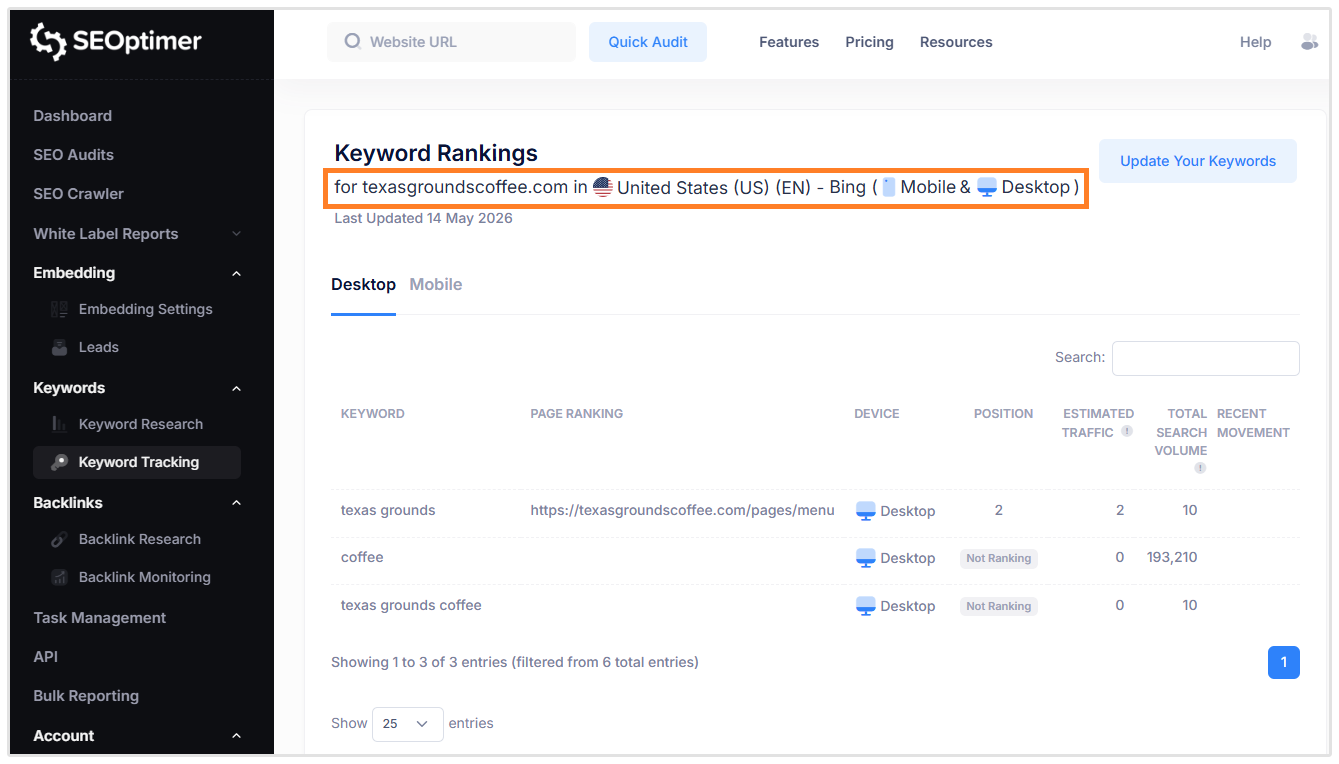Open the Show entries dropdown
This screenshot has width=1339, height=764.
(x=407, y=723)
